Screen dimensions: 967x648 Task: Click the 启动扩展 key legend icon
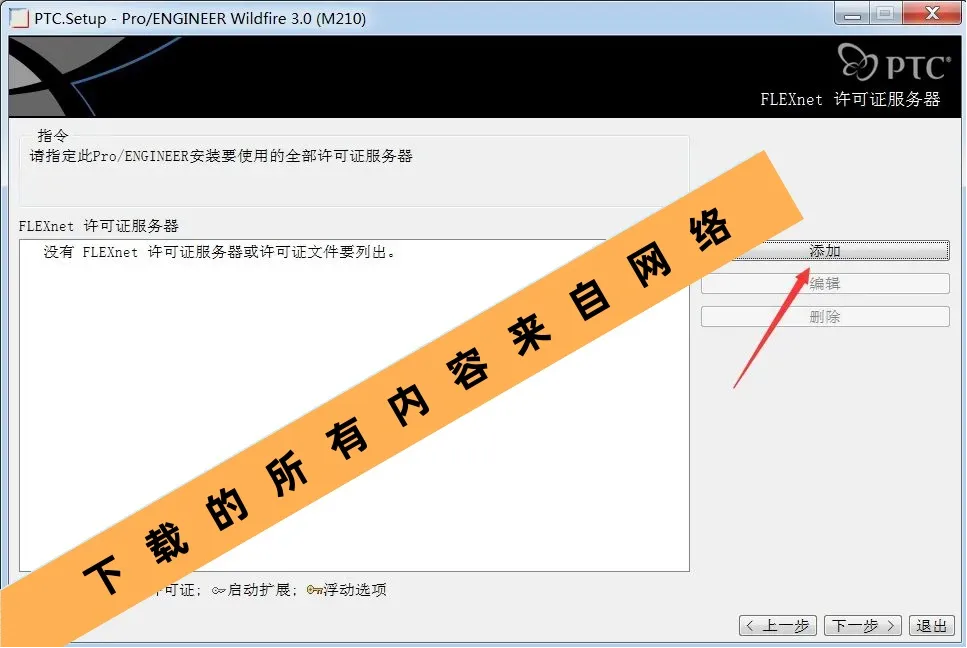pyautogui.click(x=218, y=591)
